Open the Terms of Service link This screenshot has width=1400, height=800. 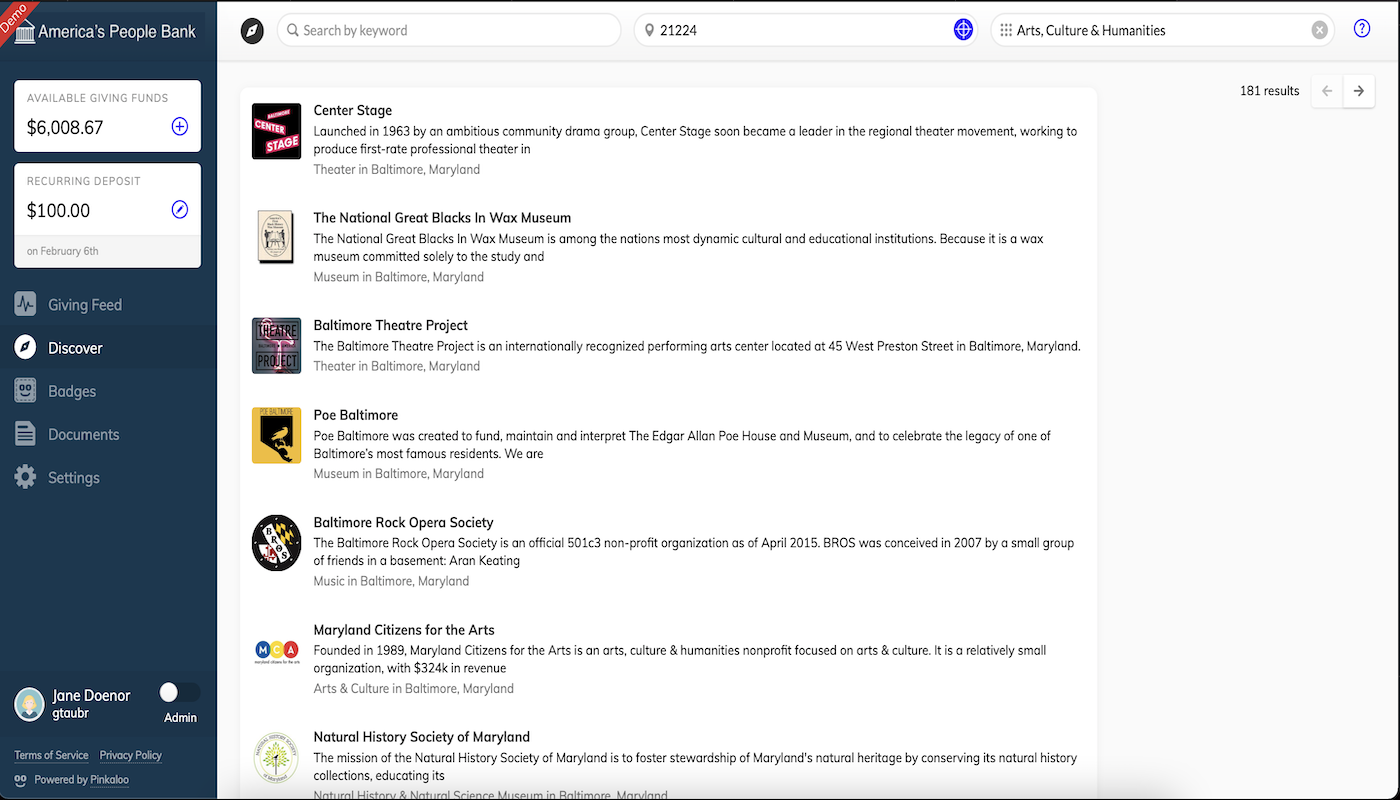(x=51, y=755)
